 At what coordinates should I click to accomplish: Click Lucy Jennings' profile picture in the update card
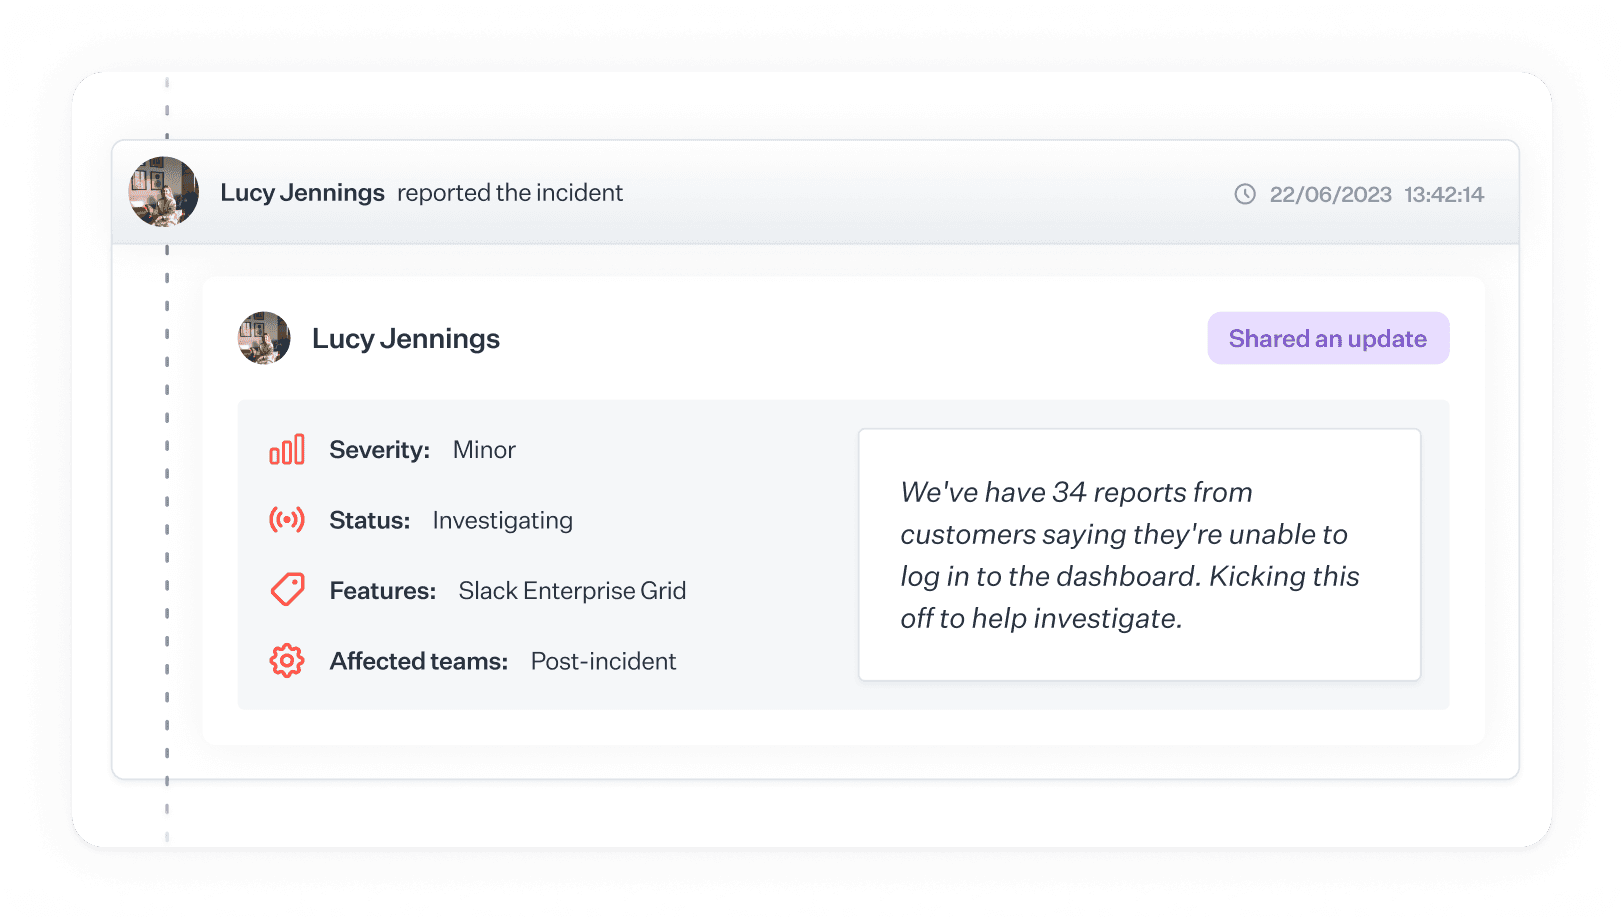(x=263, y=338)
